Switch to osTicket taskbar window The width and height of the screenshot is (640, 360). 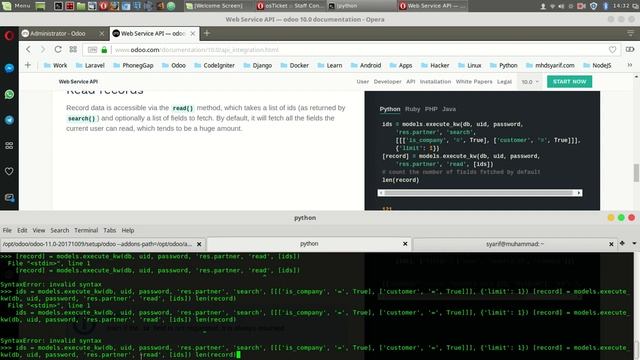(291, 6)
